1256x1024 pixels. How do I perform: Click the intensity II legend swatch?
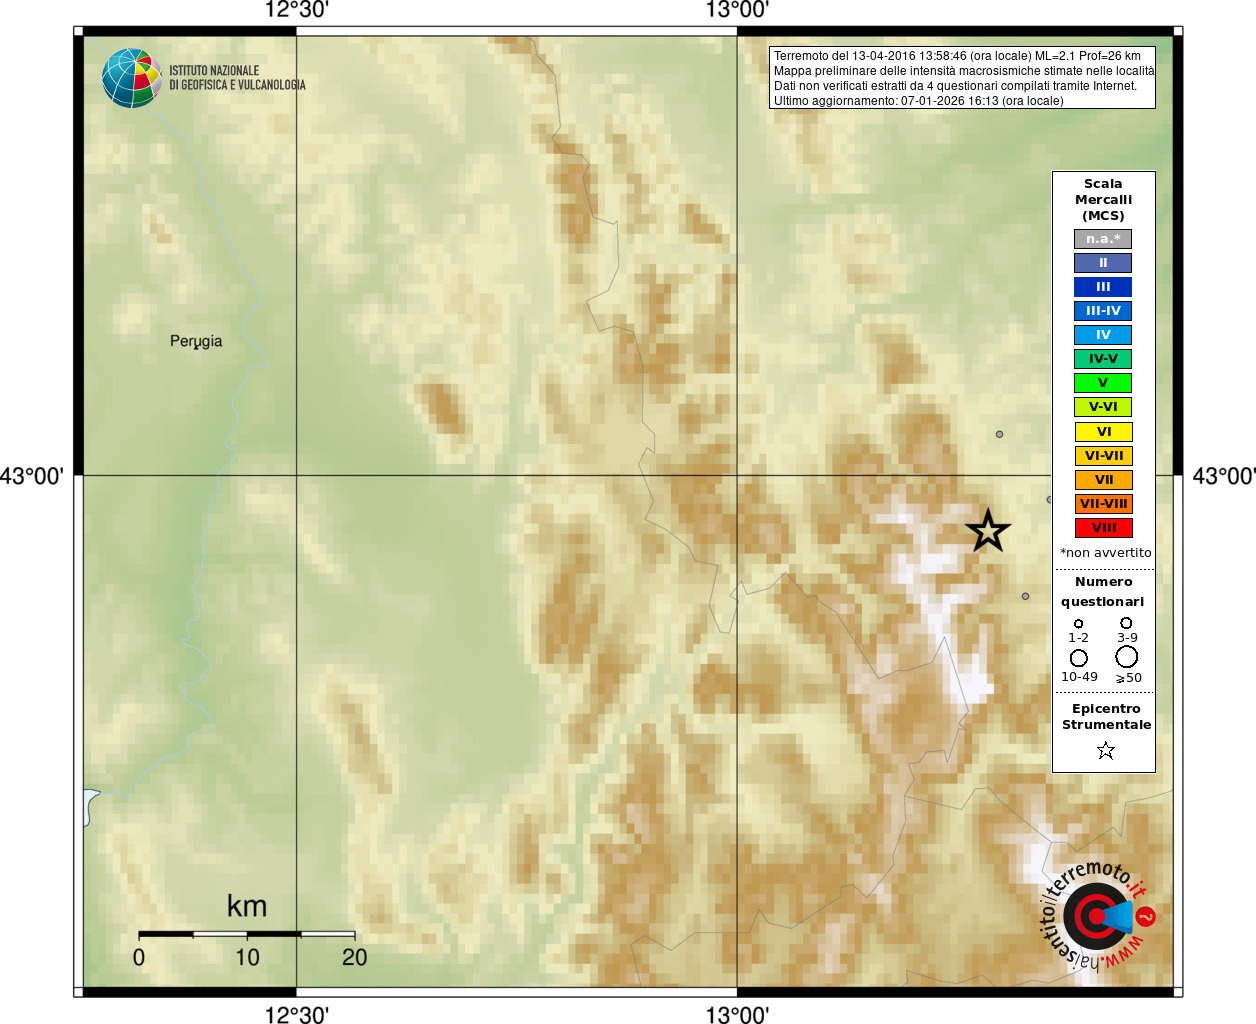(x=1103, y=263)
